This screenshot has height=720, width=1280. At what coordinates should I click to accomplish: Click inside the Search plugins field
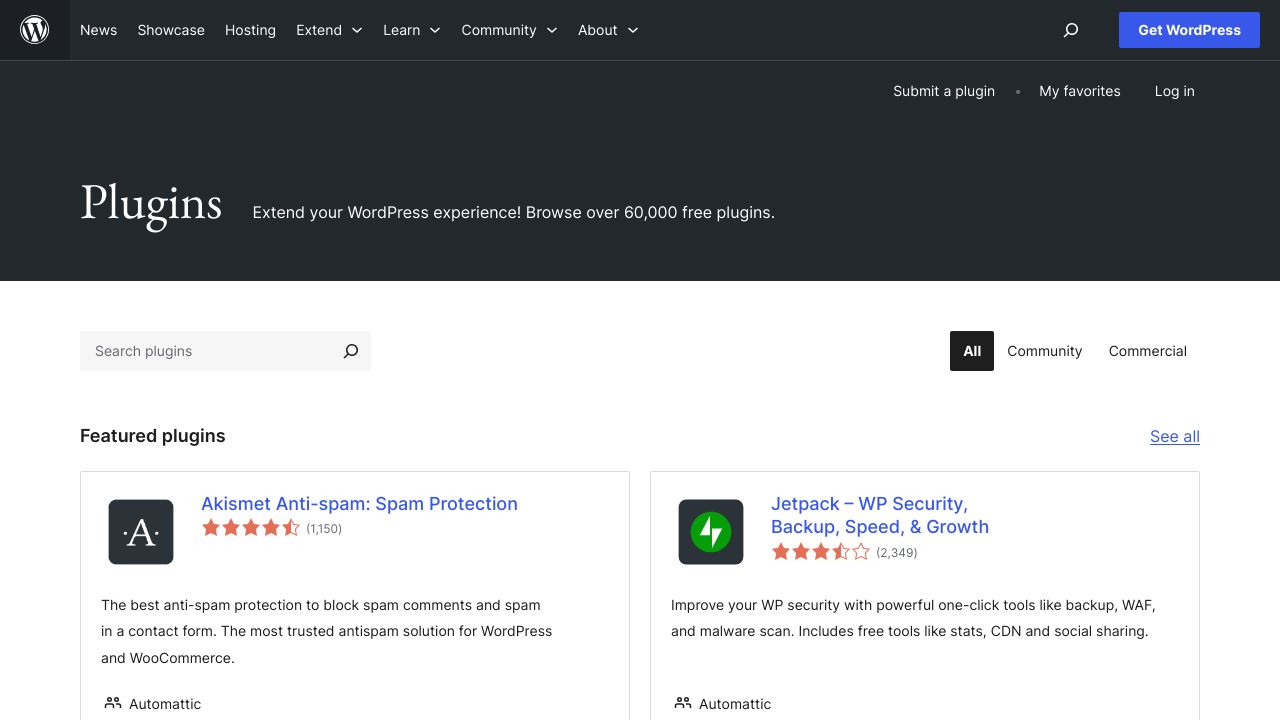click(200, 351)
